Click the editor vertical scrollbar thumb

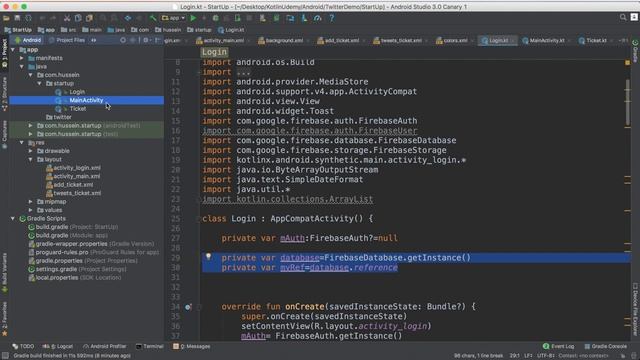tap(628, 102)
